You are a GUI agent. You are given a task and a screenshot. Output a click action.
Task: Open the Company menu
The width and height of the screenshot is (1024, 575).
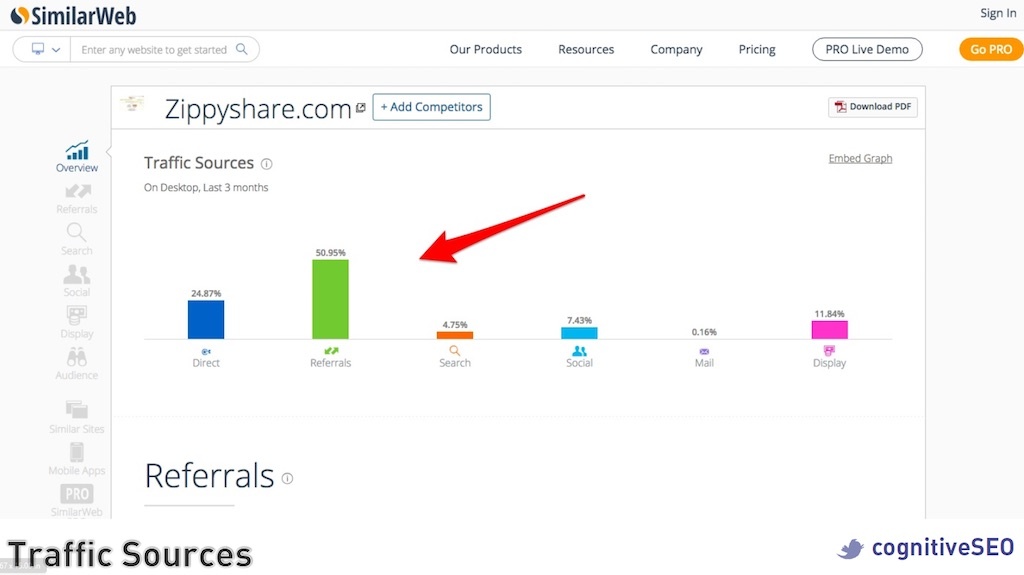click(x=676, y=50)
